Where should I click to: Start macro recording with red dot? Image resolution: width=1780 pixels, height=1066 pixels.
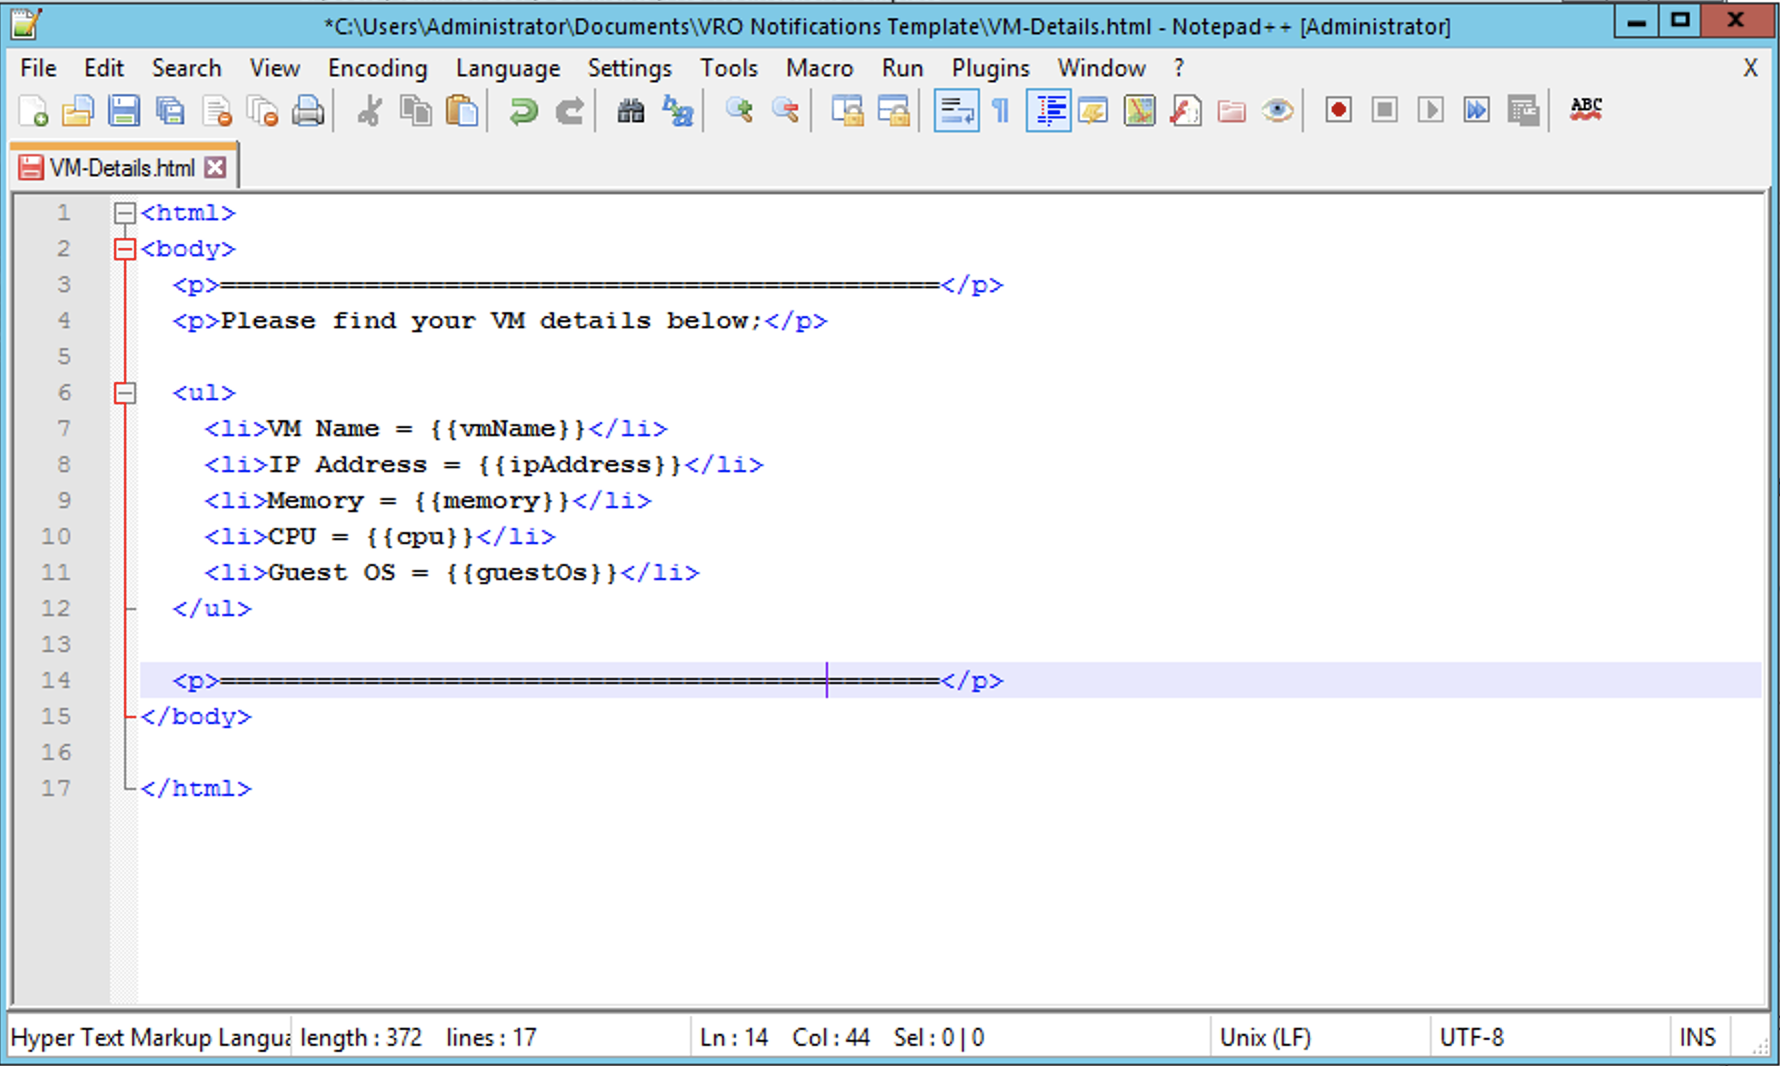[1338, 110]
